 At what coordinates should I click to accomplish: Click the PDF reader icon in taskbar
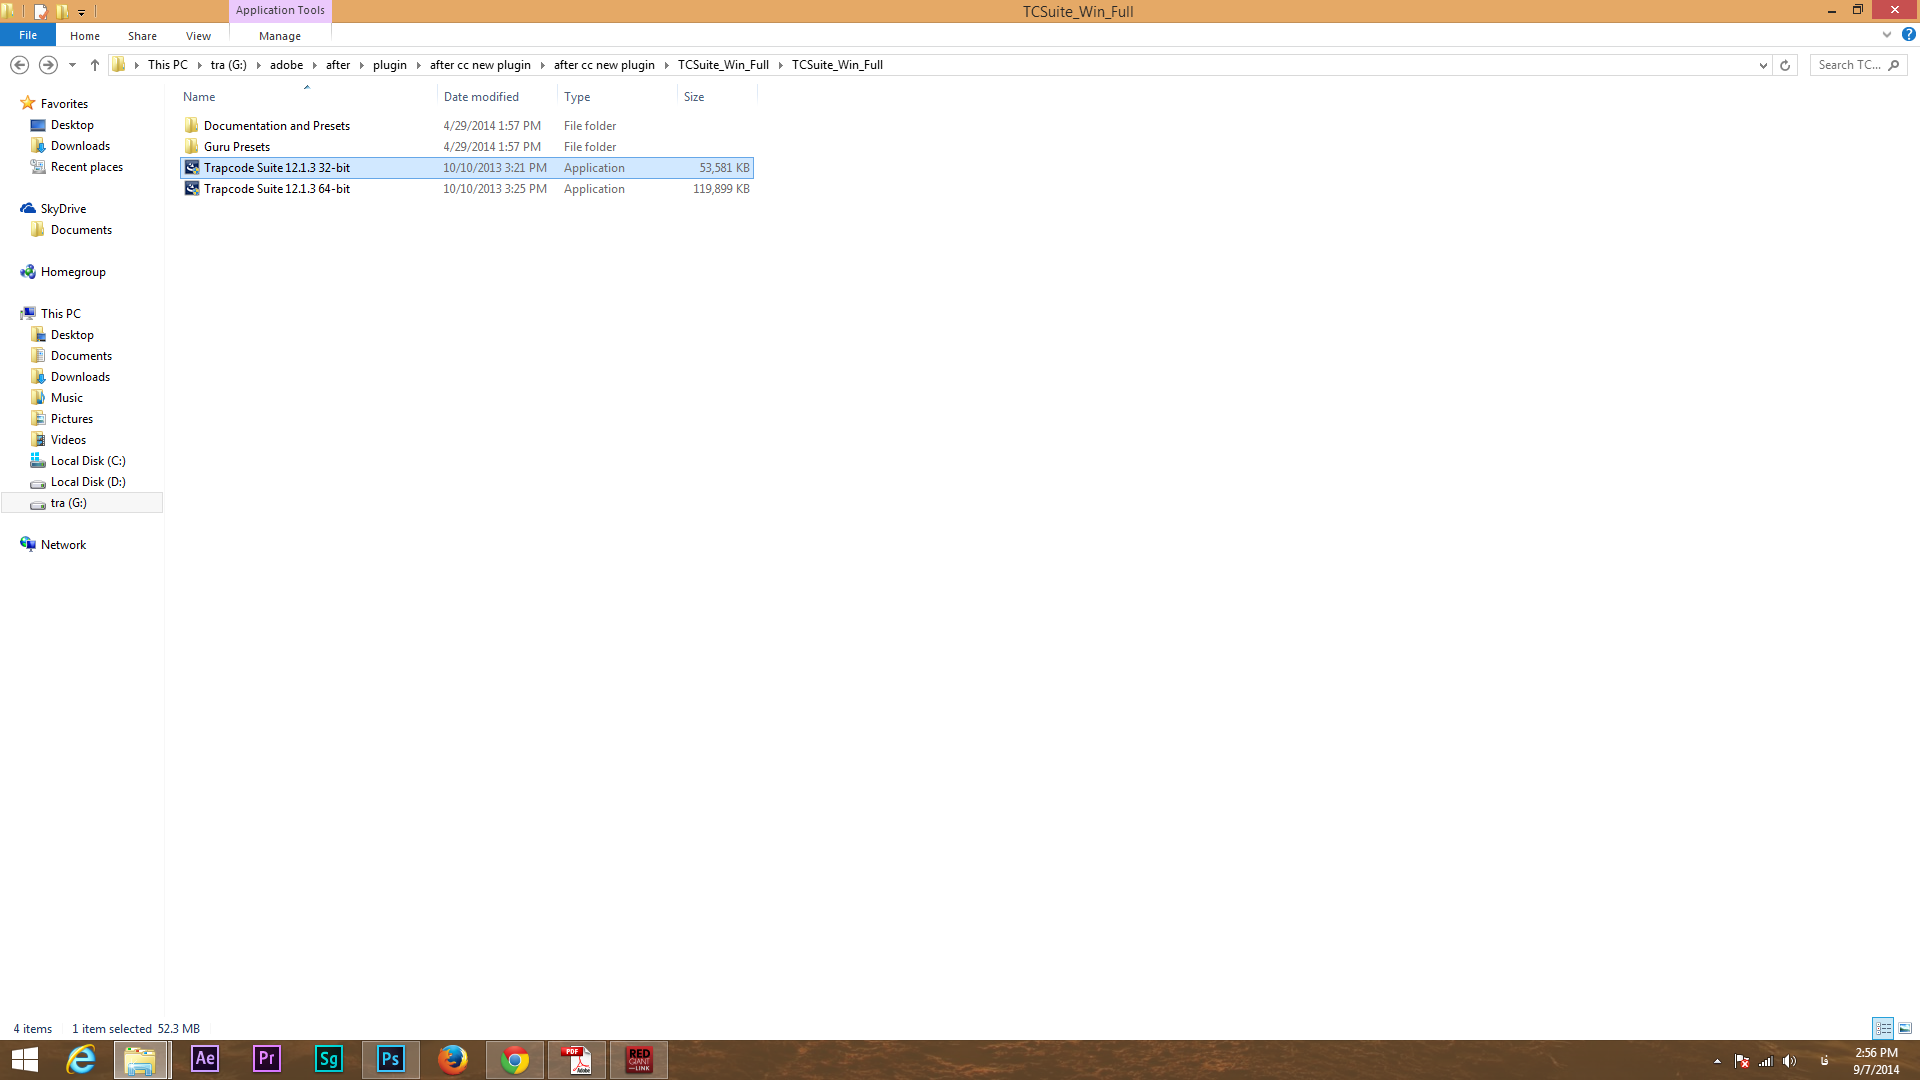click(x=575, y=1059)
